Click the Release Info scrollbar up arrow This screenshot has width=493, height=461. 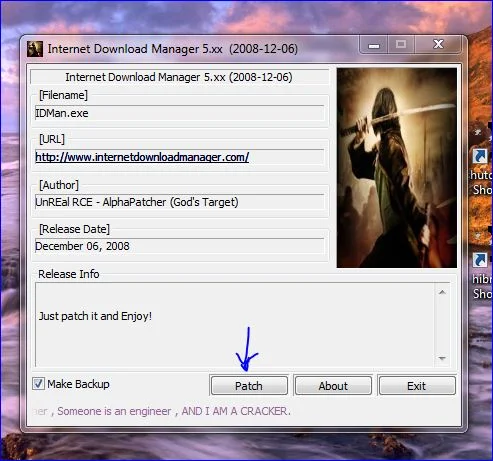(442, 292)
